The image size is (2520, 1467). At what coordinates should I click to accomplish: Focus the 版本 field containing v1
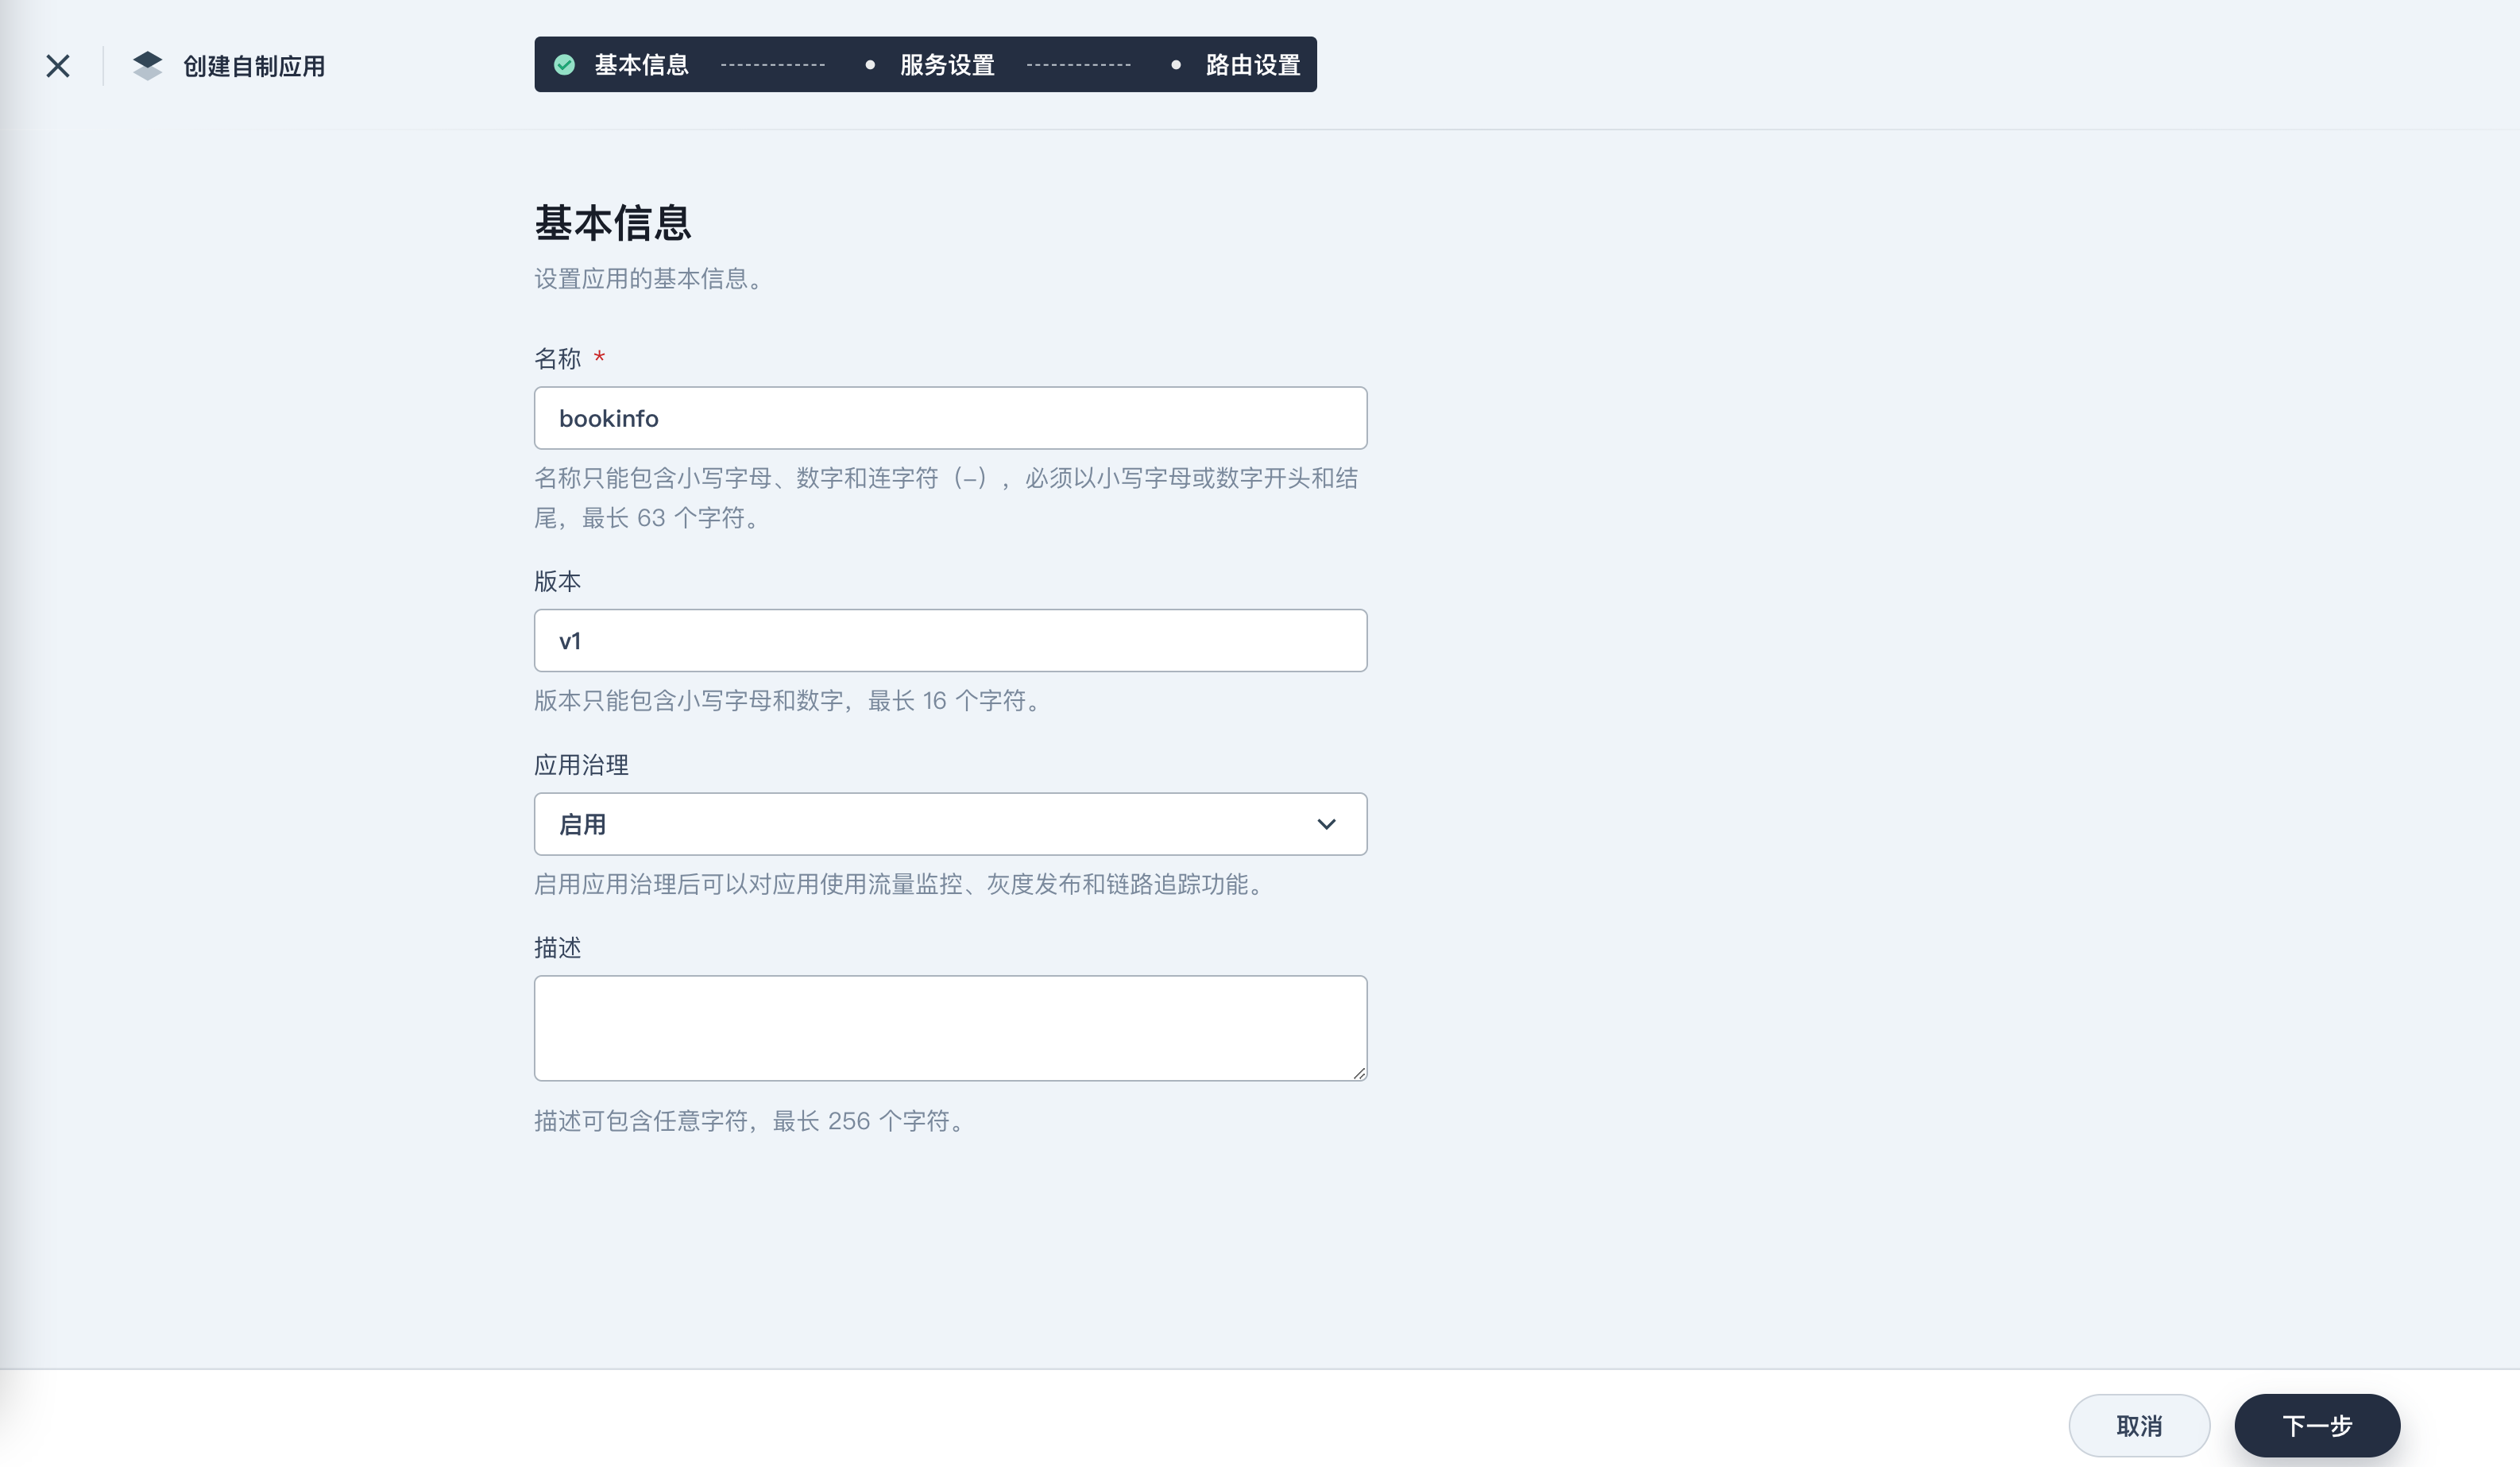pos(950,640)
